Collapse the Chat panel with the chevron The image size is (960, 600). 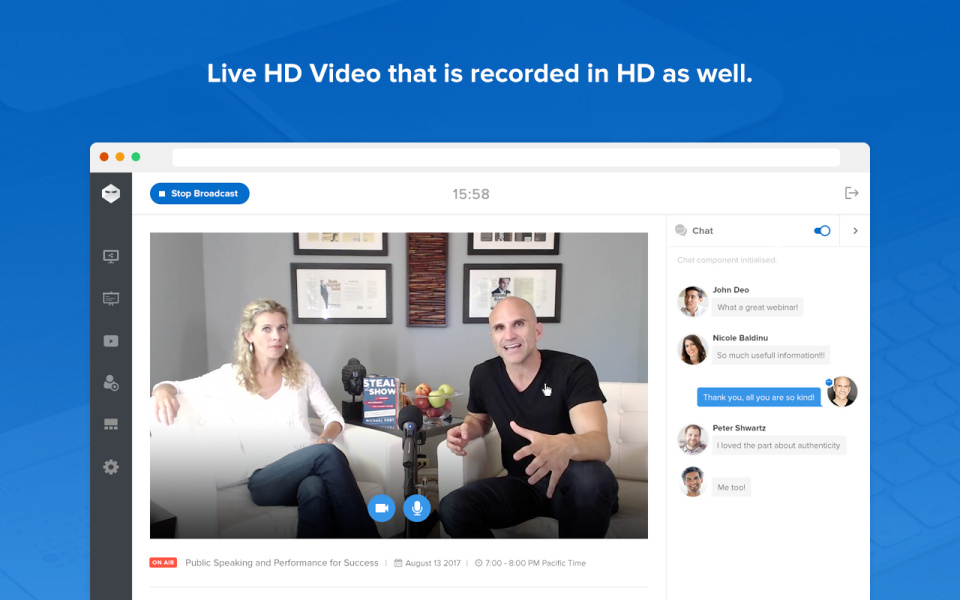854,230
